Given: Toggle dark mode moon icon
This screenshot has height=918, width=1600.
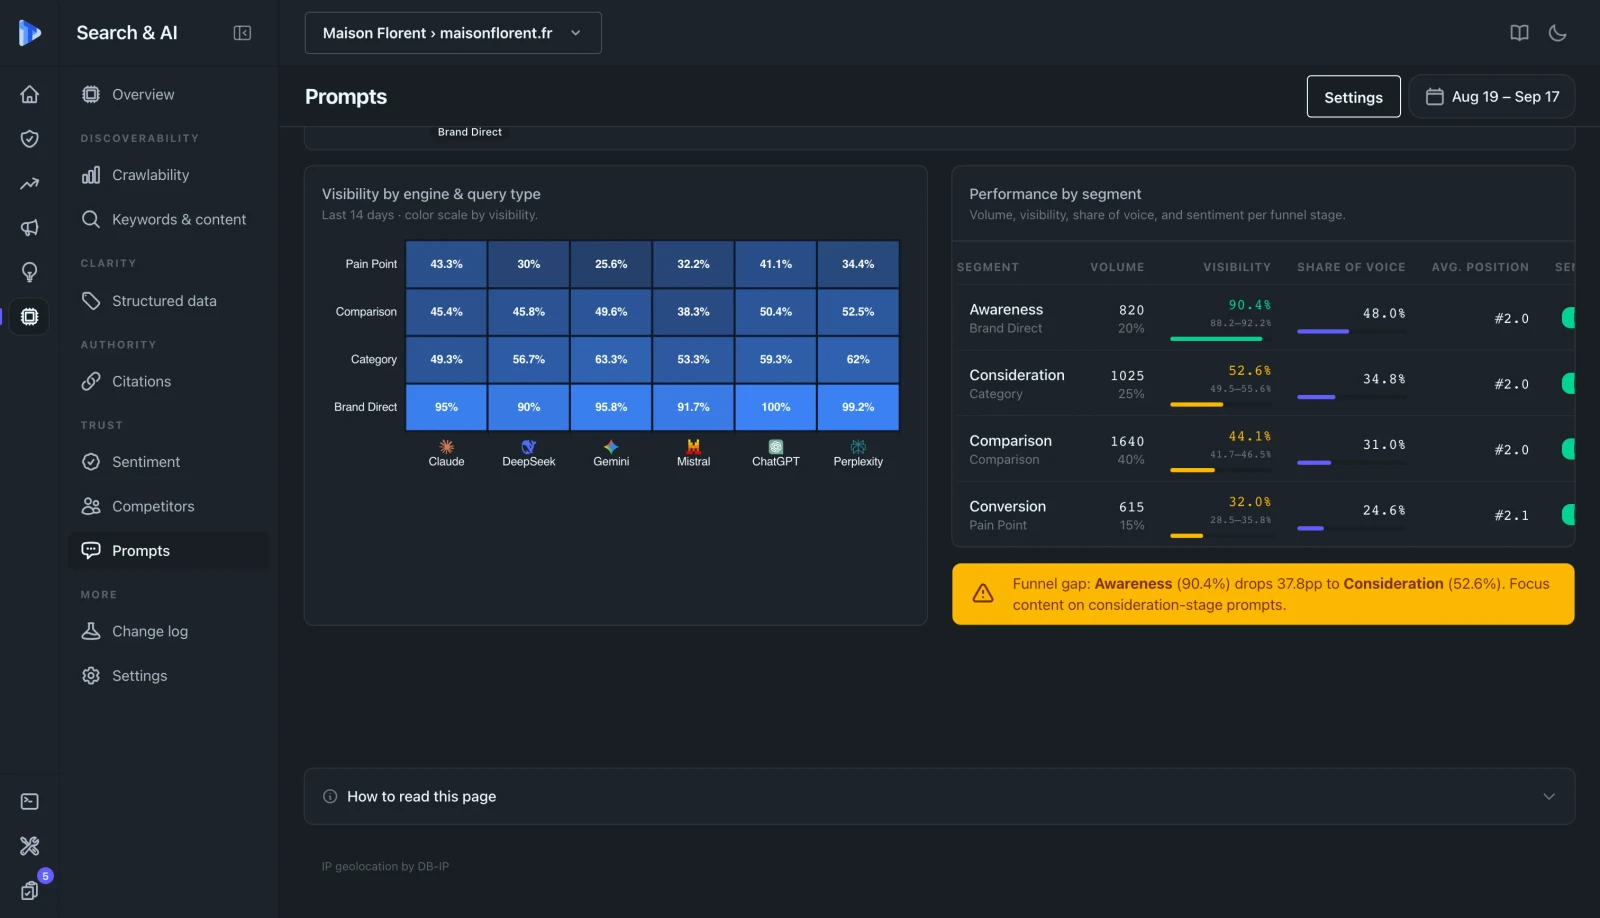Looking at the screenshot, I should 1557,33.
